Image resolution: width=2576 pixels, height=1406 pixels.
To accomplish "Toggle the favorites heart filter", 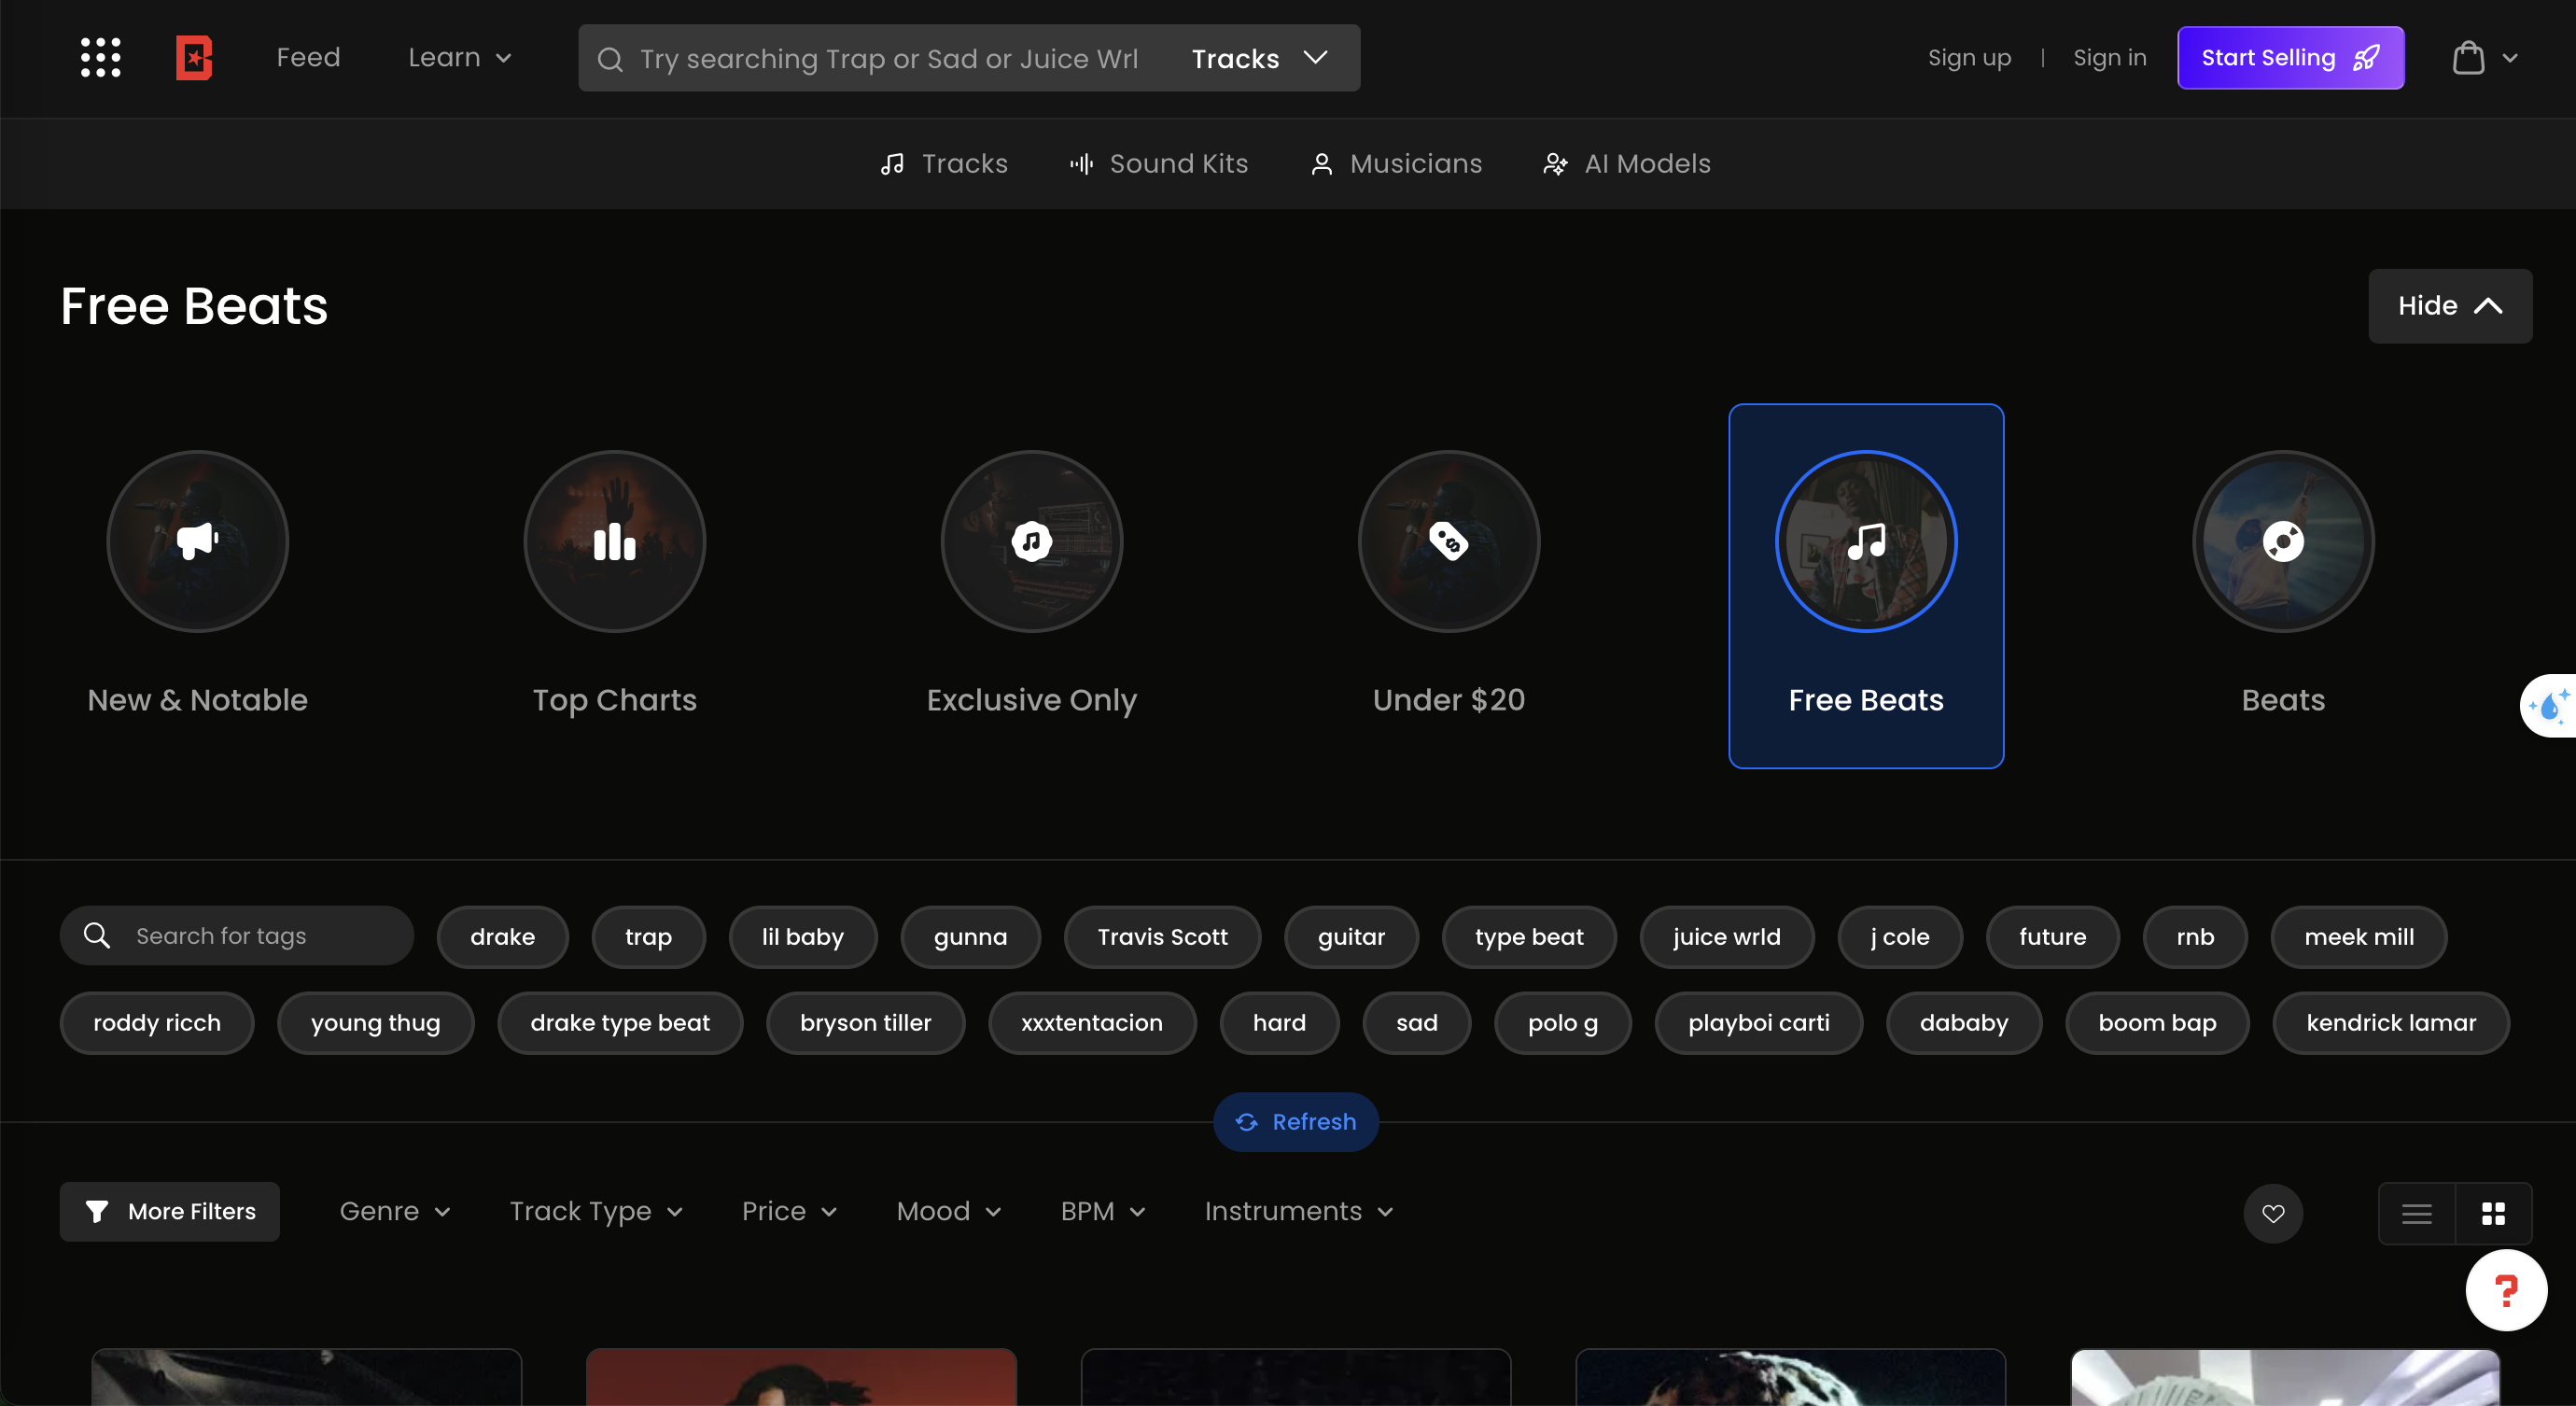I will coord(2273,1213).
